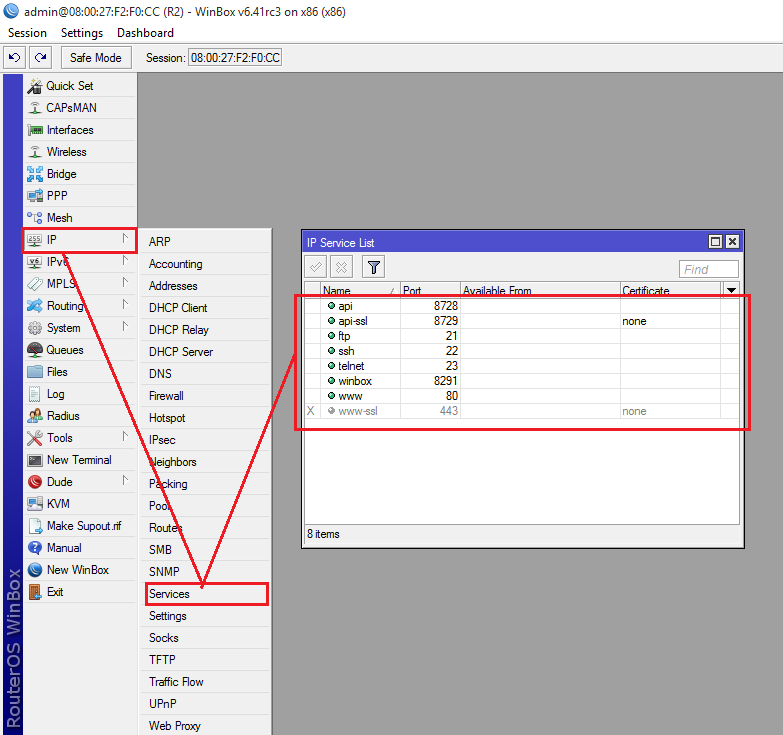Open the Wireless sidebar entry
783x735 pixels.
coord(80,152)
